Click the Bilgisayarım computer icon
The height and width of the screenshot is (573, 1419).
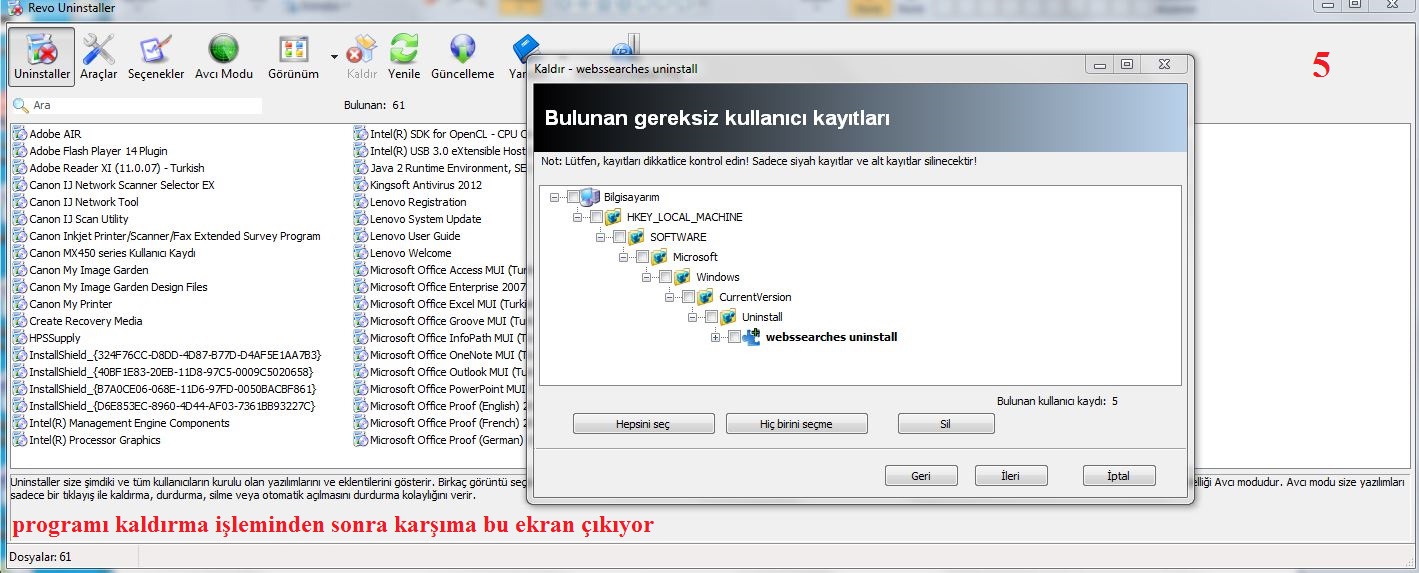590,197
